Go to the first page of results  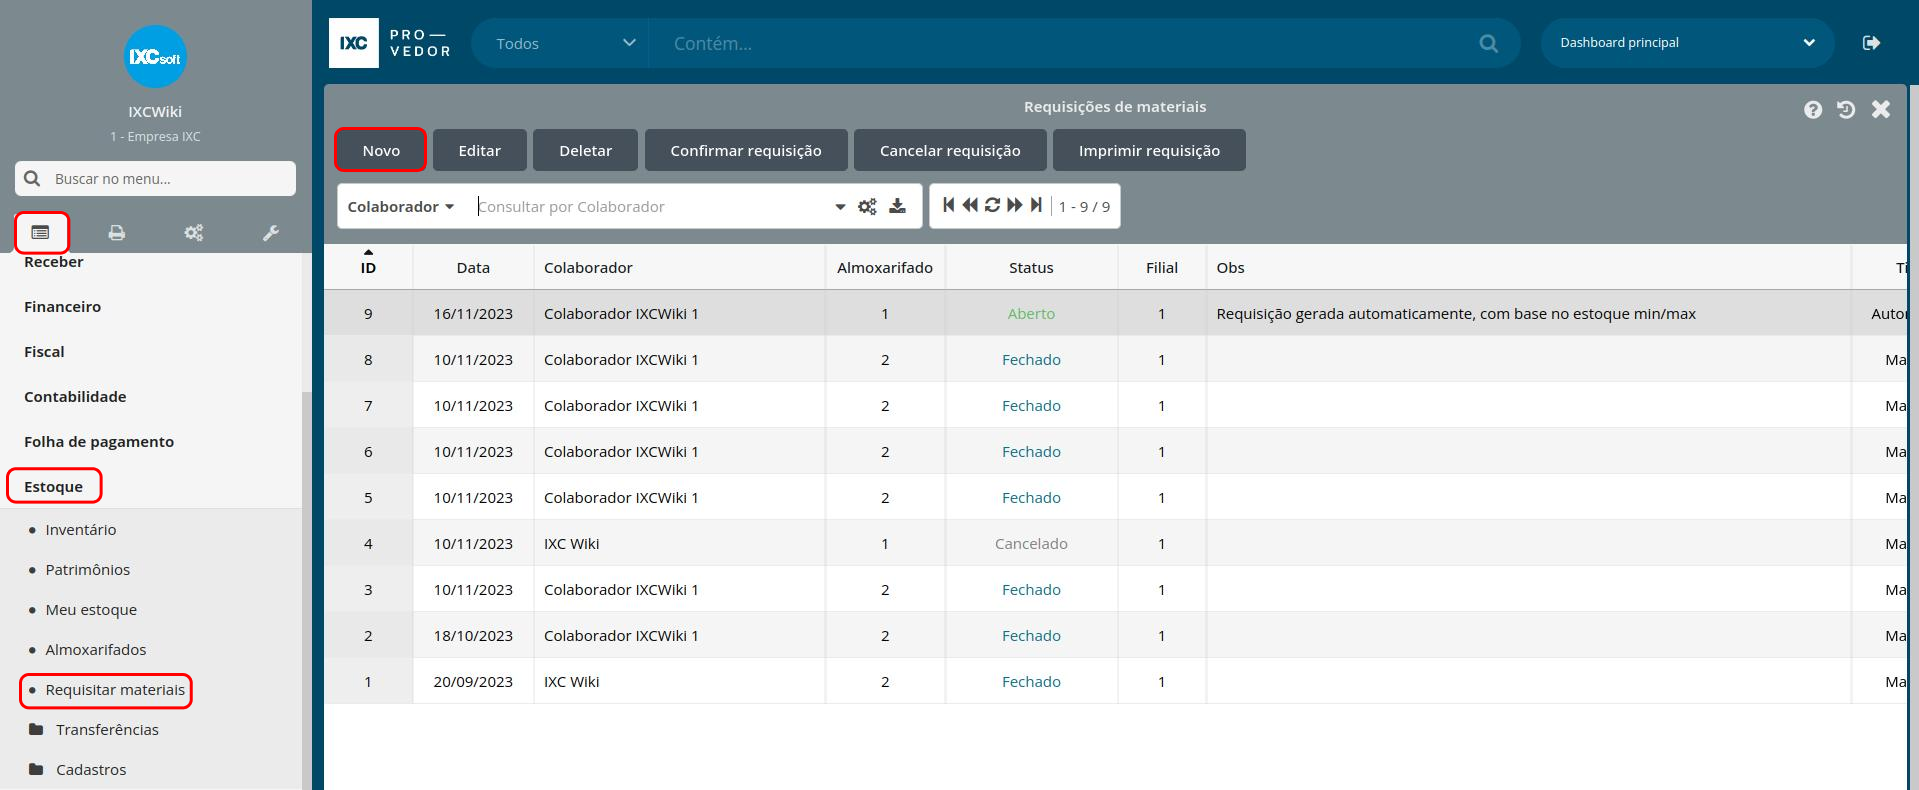tap(949, 205)
